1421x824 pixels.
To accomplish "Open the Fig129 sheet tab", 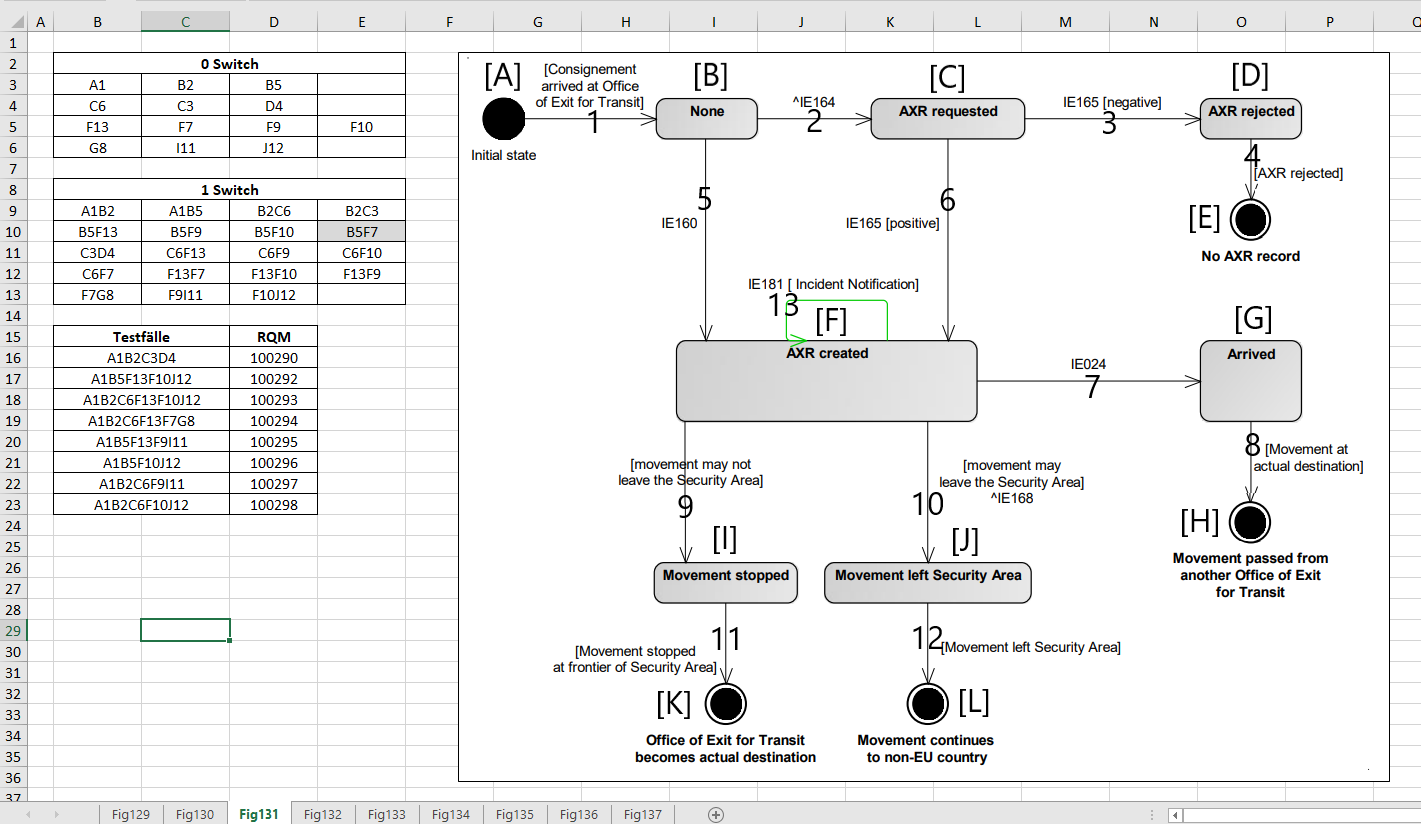I will [131, 815].
